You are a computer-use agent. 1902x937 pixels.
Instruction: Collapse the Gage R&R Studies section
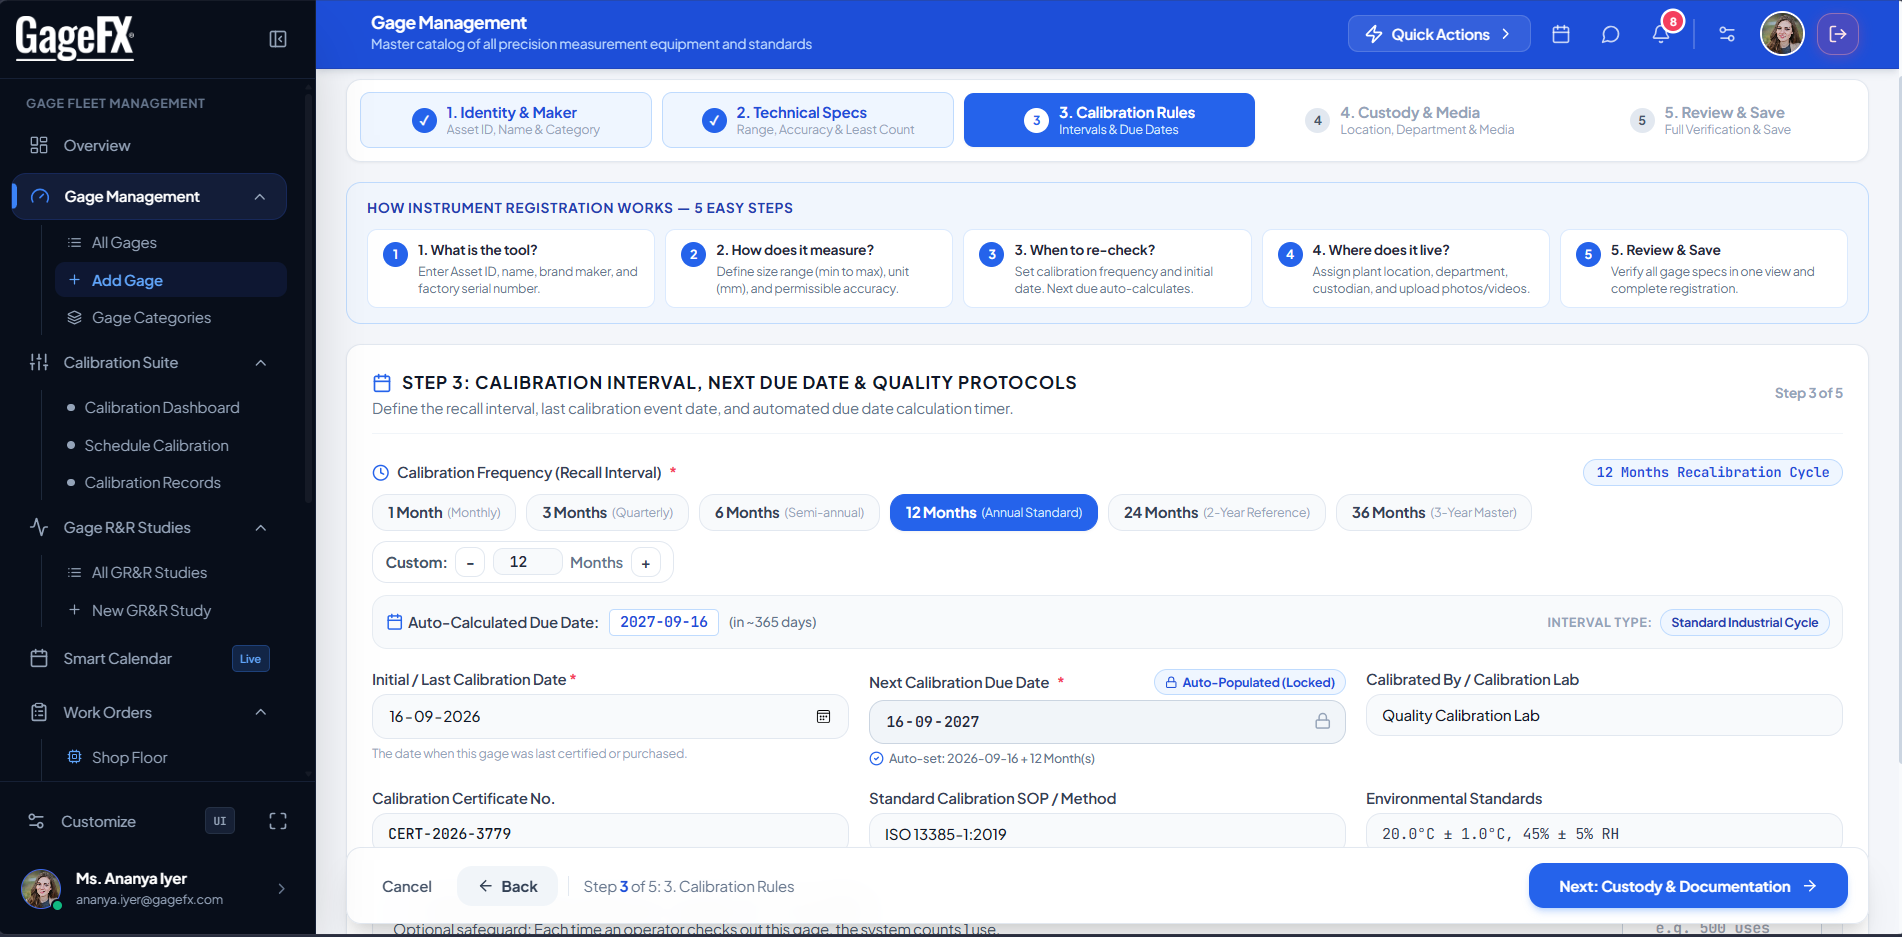coord(261,528)
